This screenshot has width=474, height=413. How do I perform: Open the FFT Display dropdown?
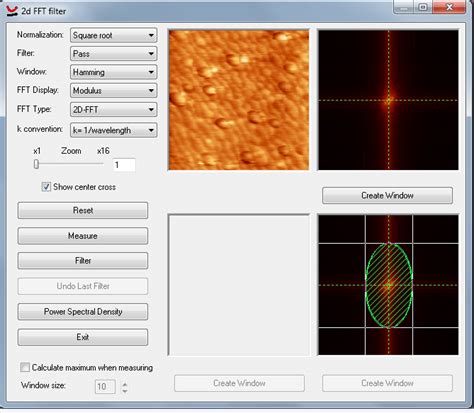click(114, 90)
